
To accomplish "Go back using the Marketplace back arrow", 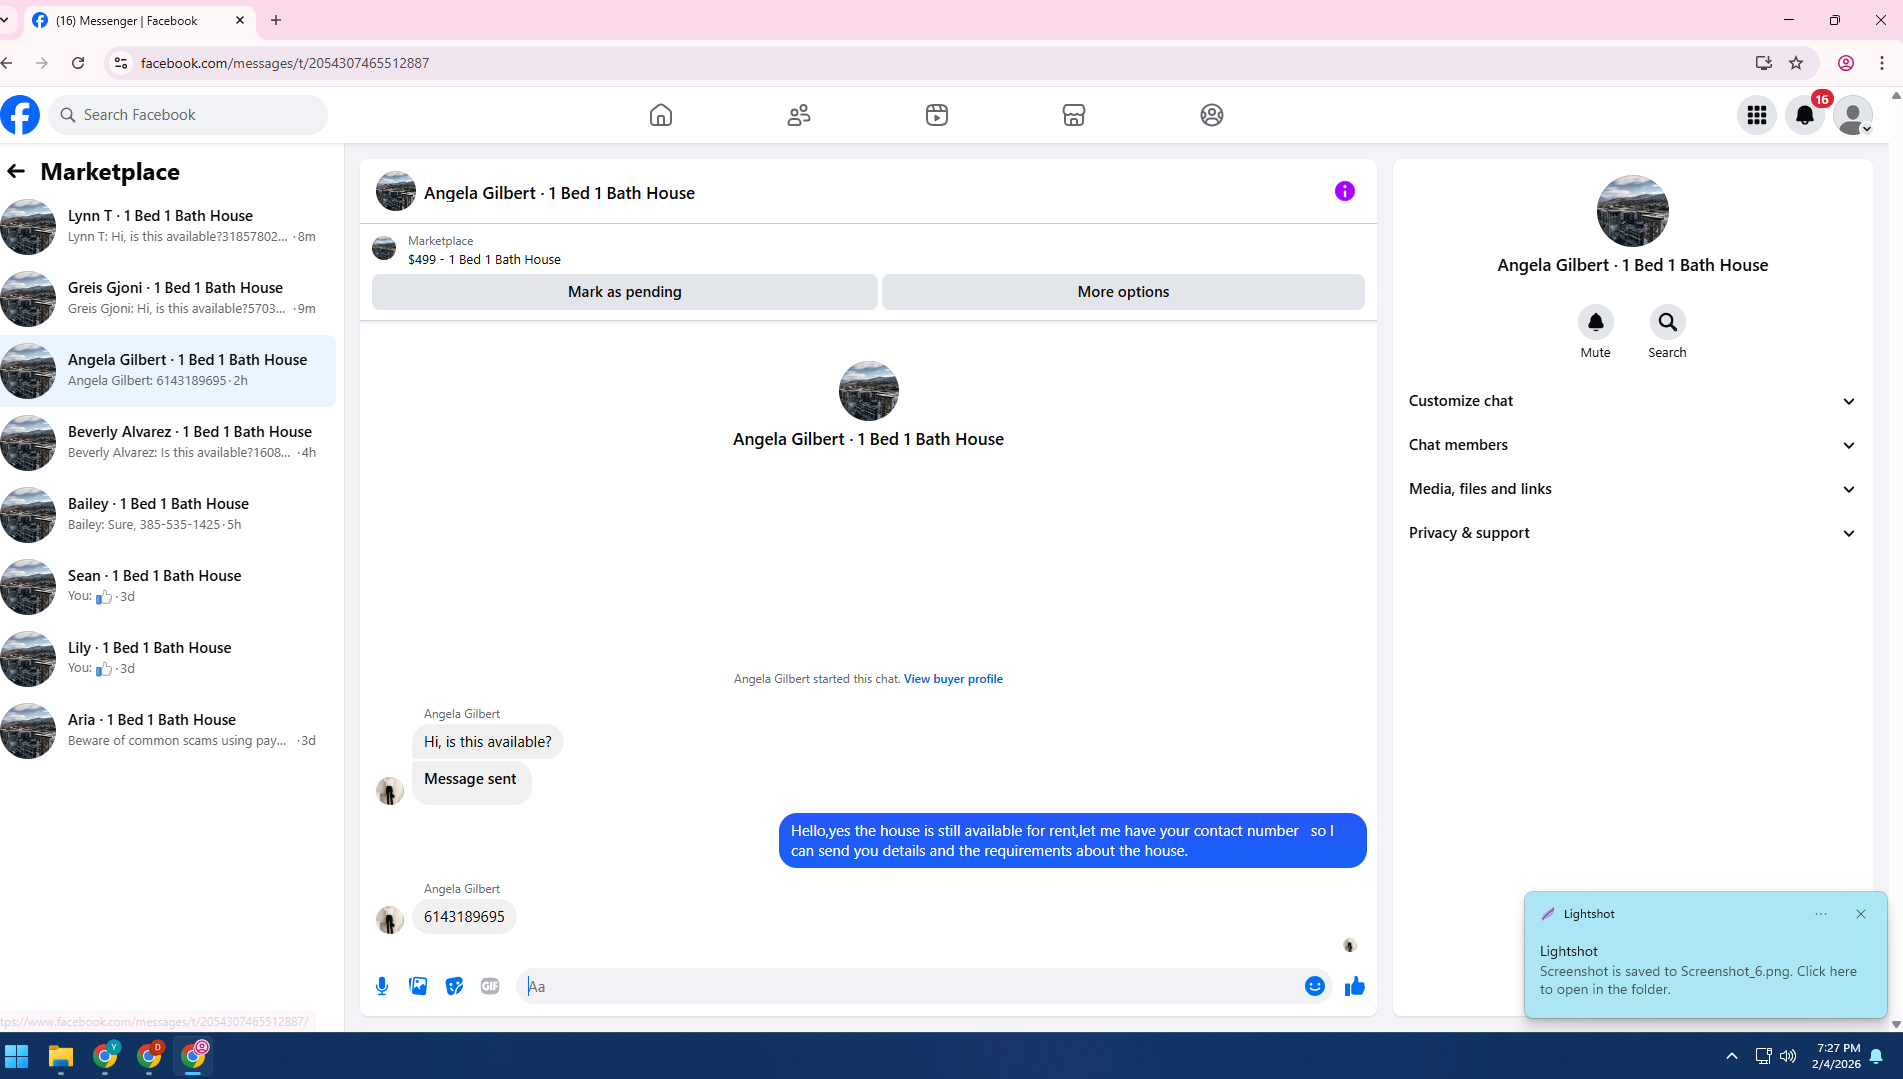I will (16, 171).
